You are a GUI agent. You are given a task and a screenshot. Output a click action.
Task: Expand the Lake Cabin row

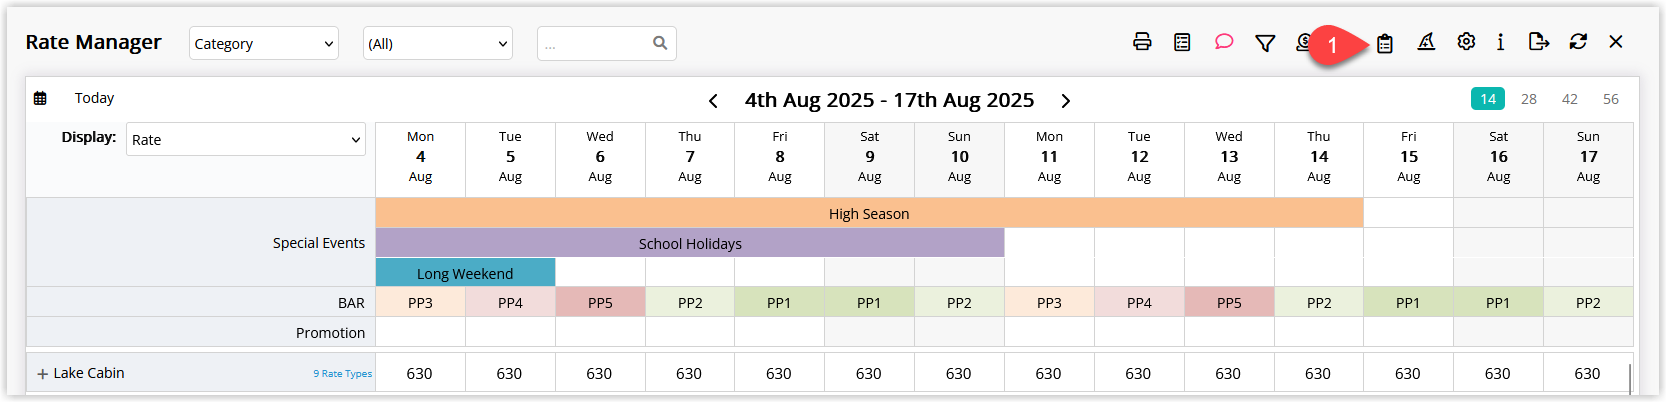pos(43,374)
